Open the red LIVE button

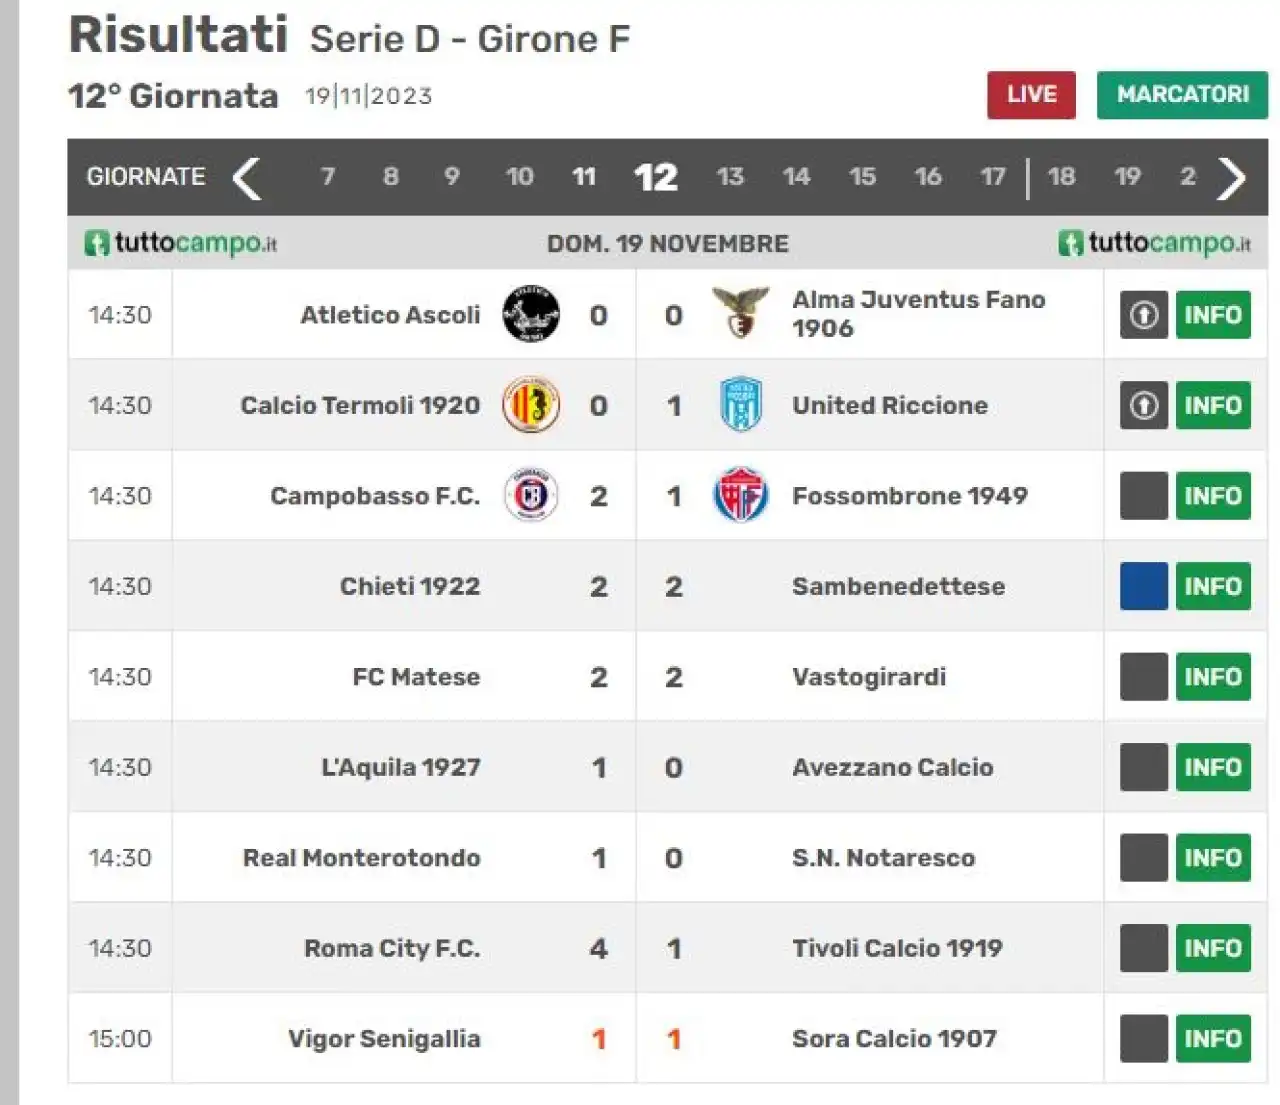coord(1031,95)
